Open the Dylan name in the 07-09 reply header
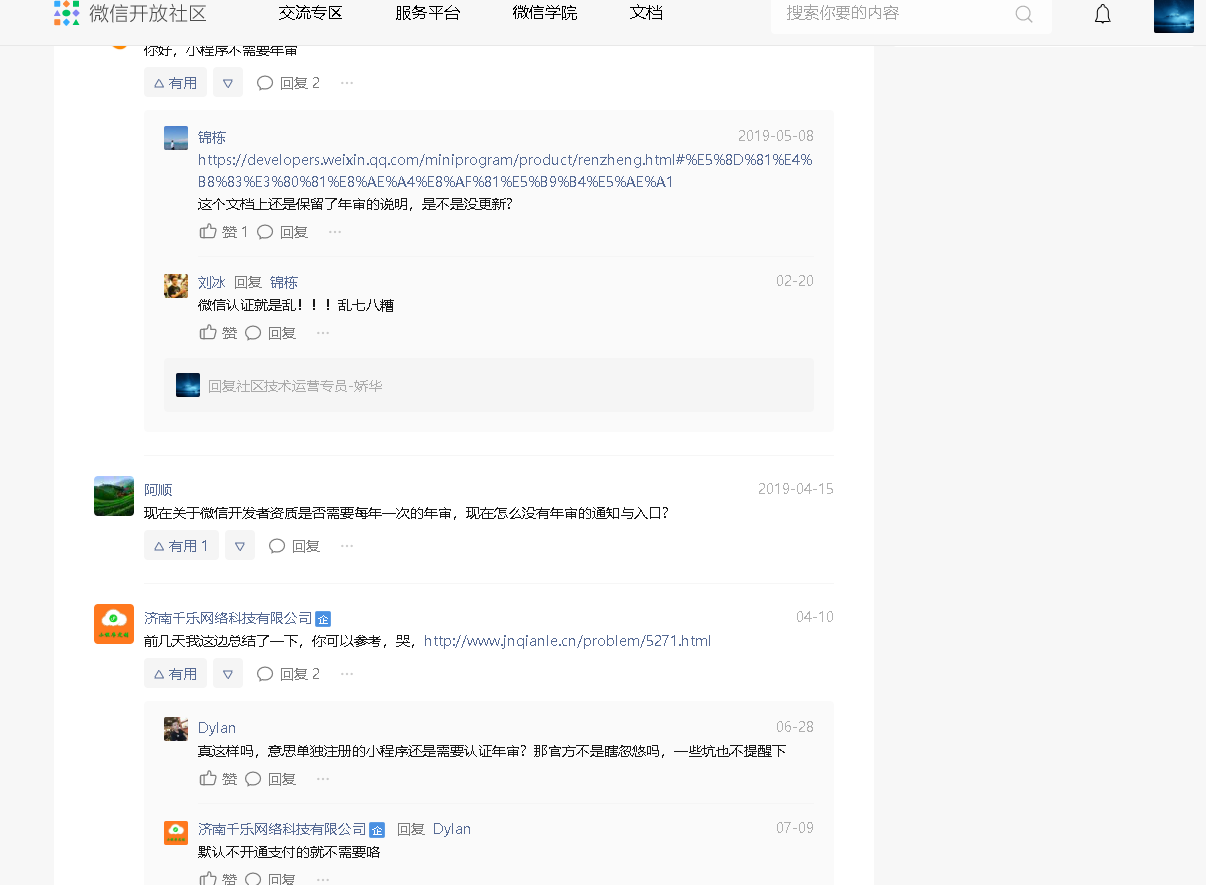 point(452,829)
